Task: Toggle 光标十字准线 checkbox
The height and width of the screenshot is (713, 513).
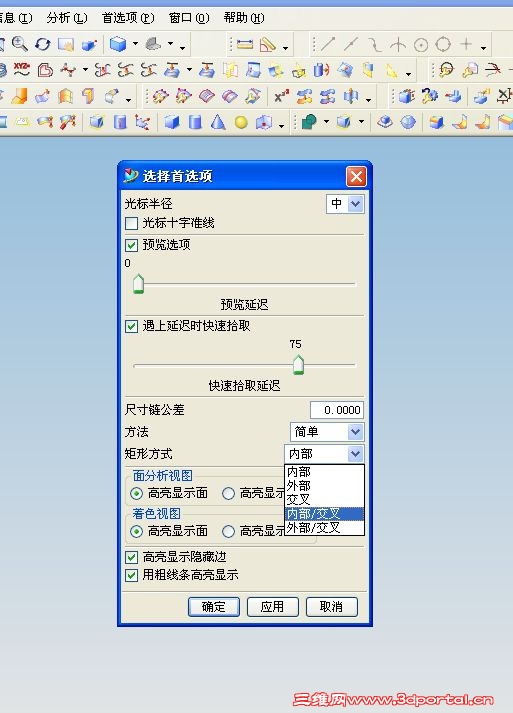Action: pyautogui.click(x=131, y=223)
